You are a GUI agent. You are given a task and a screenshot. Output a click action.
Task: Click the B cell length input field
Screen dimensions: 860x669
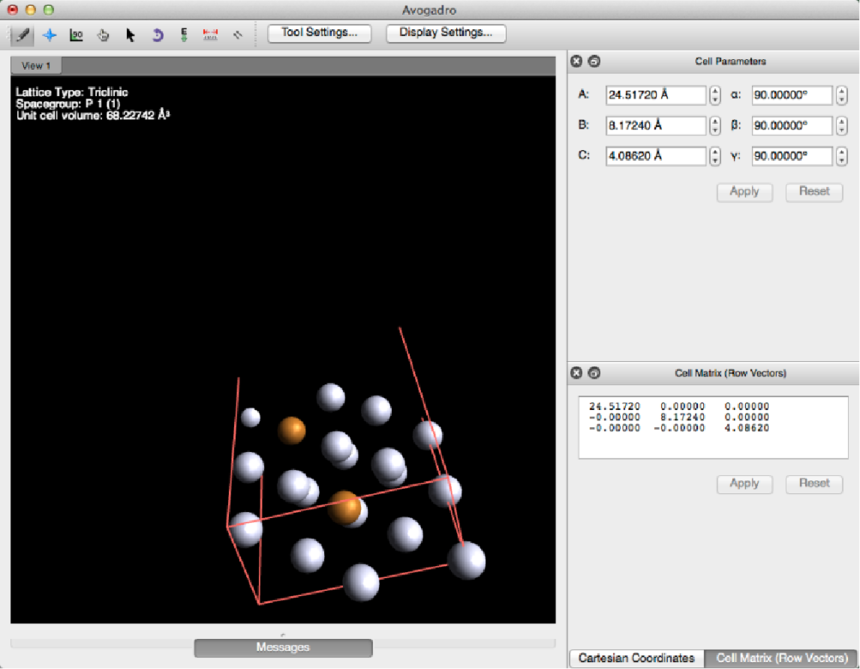click(x=655, y=126)
